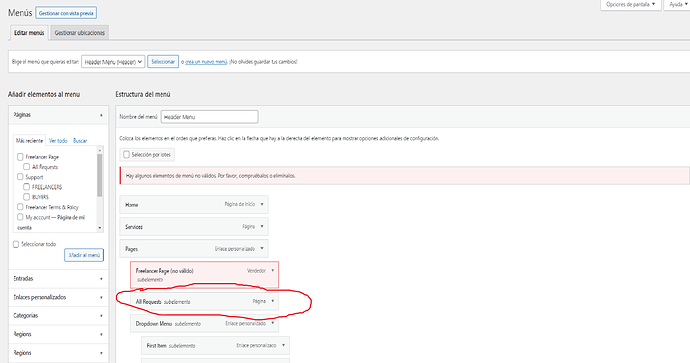690x363 pixels.
Task: Select the Más reciente pages tab
Action: click(x=29, y=141)
